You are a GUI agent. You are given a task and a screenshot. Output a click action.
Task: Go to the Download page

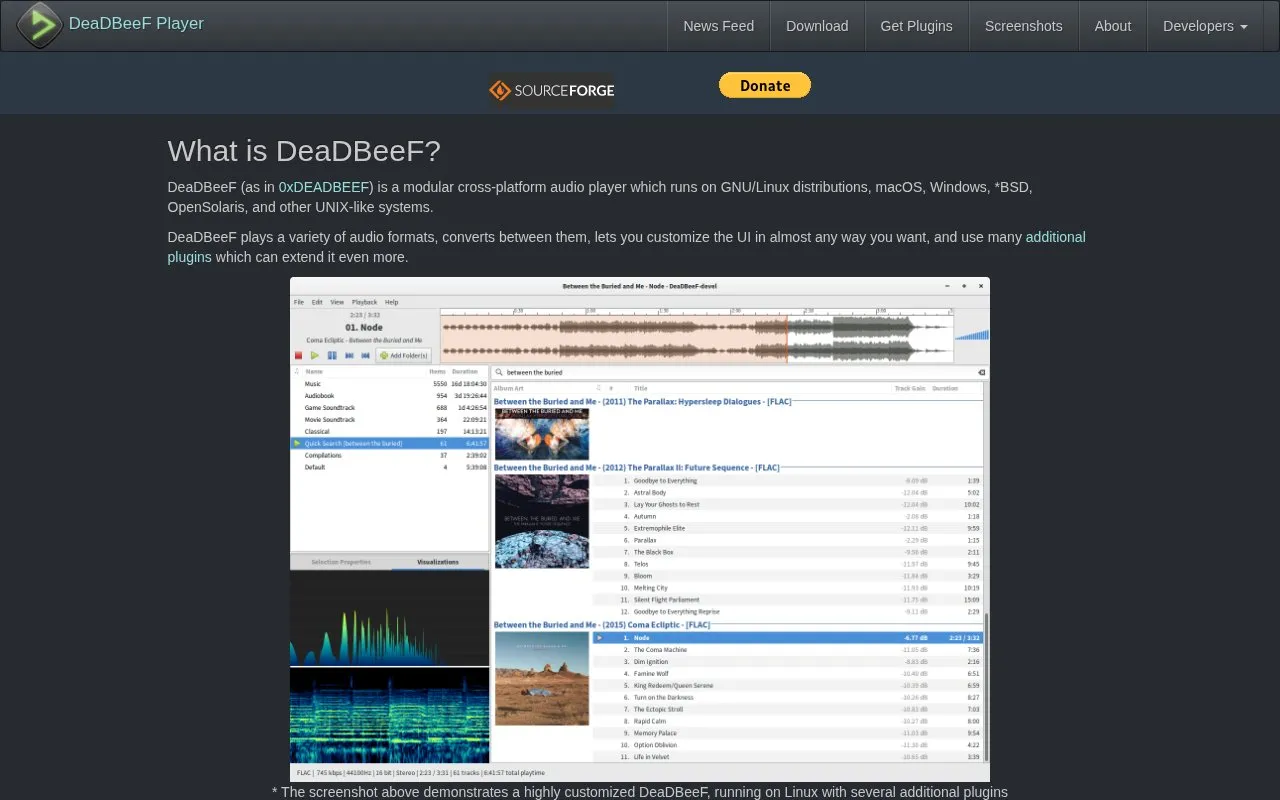[x=817, y=26]
